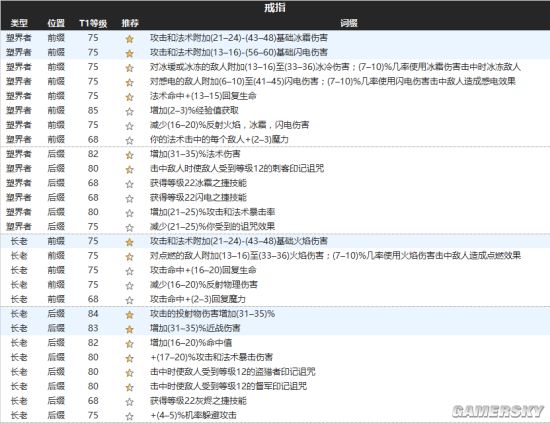Click the table title 戒指
Image resolution: width=550 pixels, height=423 pixels.
tap(275, 8)
